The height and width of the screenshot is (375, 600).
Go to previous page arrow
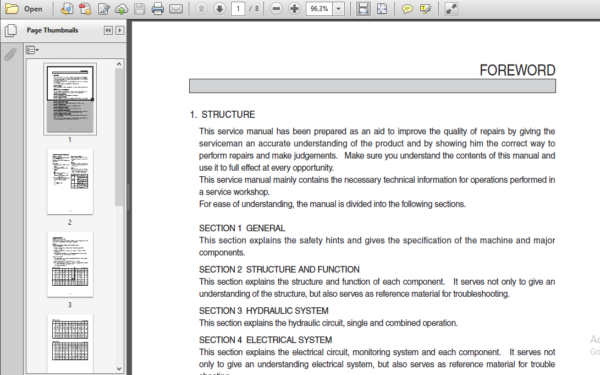coord(201,8)
